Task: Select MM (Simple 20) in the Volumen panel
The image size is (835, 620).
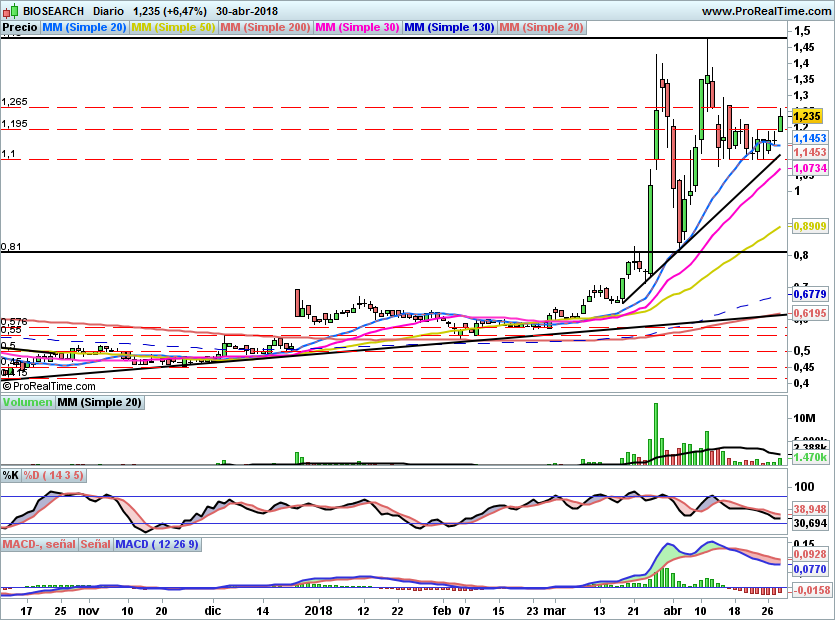Action: [99, 402]
